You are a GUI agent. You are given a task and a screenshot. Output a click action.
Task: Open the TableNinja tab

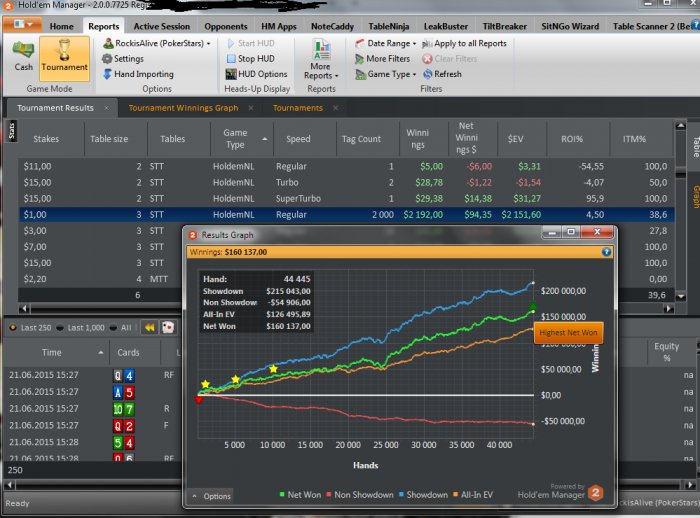pyautogui.click(x=388, y=26)
